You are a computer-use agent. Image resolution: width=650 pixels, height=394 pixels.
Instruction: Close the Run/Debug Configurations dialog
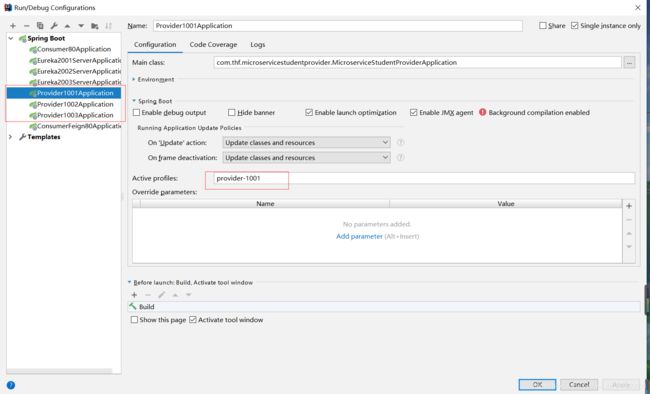(638, 7)
